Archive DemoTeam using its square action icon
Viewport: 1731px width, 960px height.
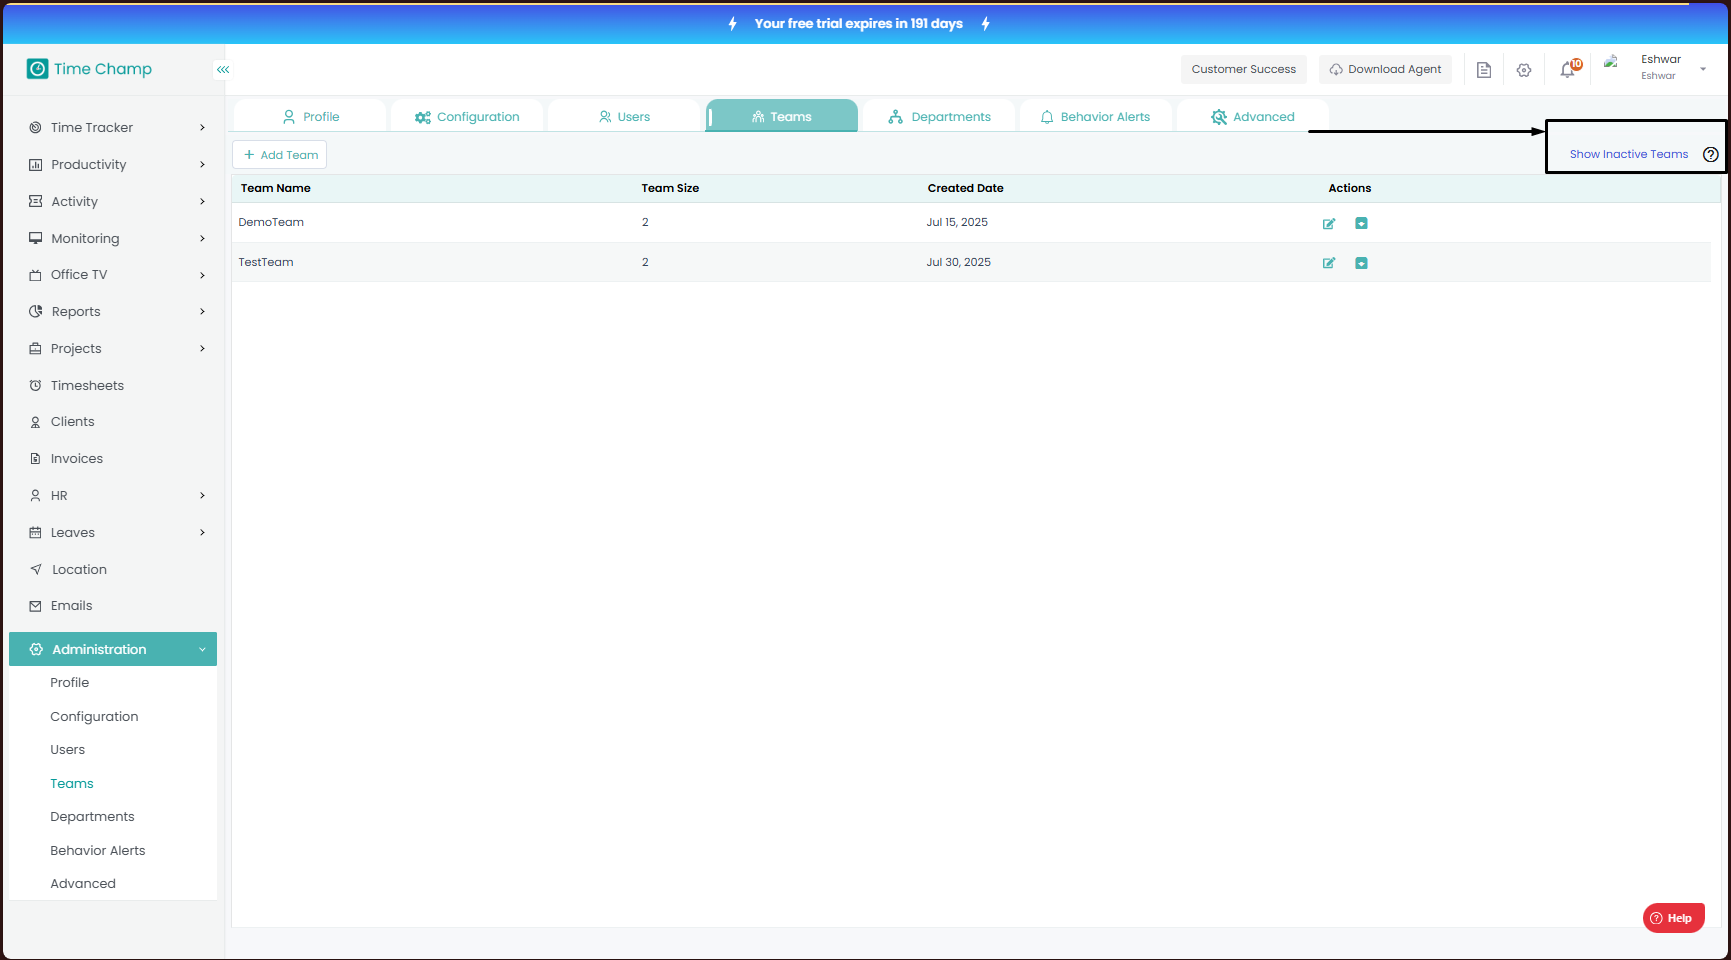(1361, 223)
